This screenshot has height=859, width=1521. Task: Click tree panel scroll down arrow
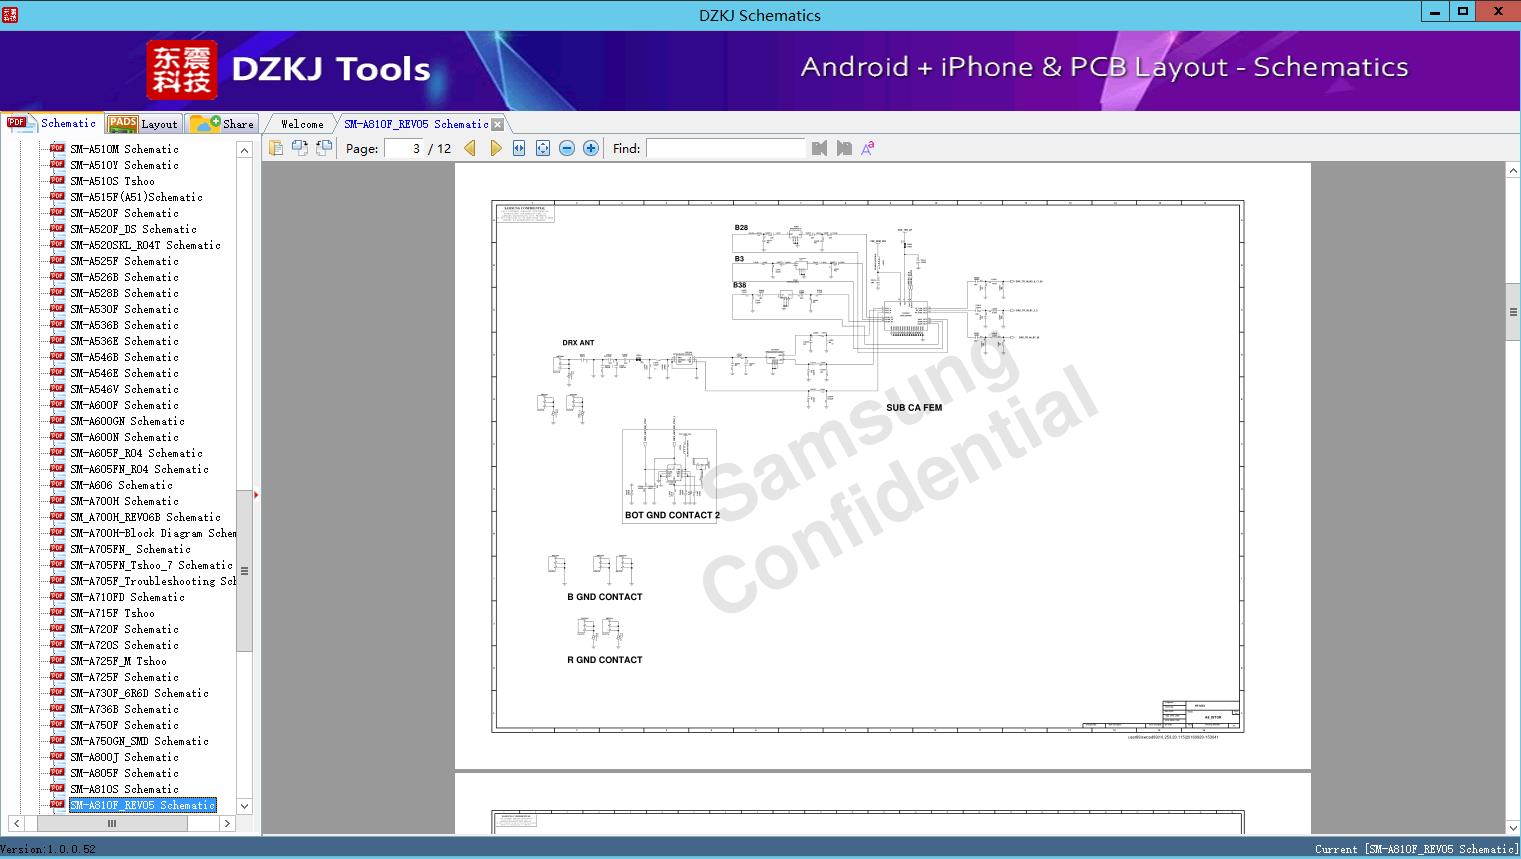click(244, 806)
